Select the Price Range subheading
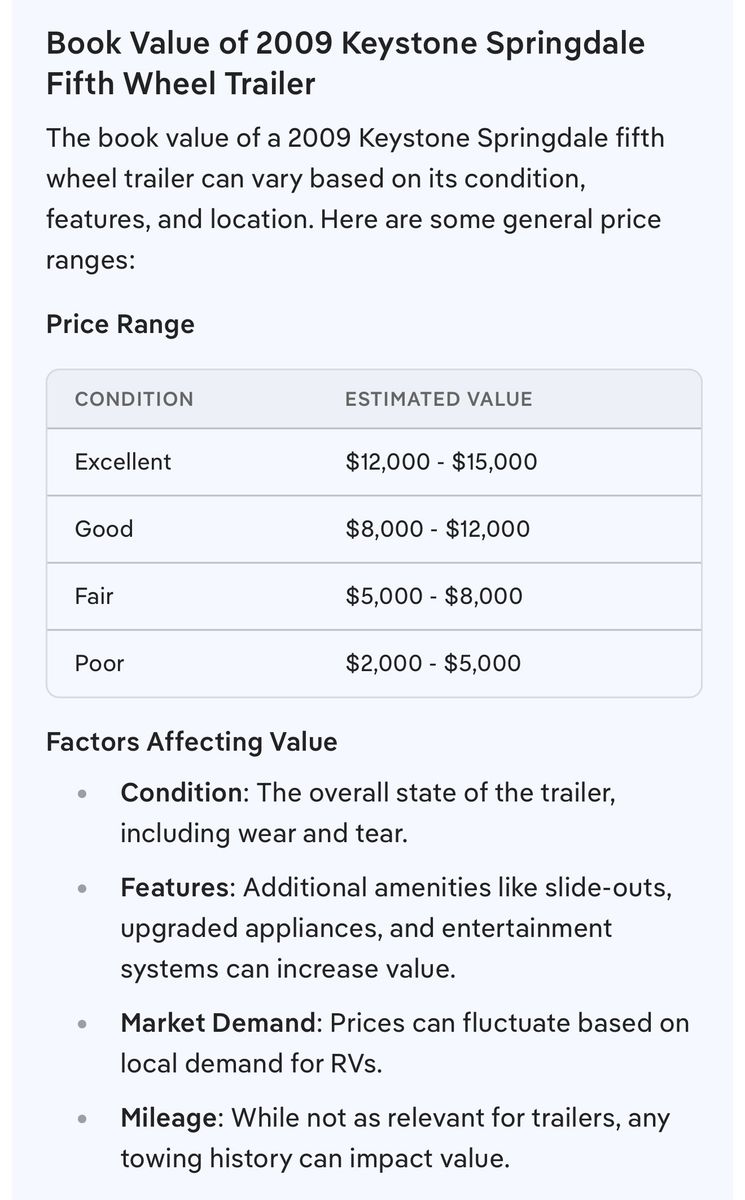Viewport: 745px width, 1200px height. click(x=120, y=324)
